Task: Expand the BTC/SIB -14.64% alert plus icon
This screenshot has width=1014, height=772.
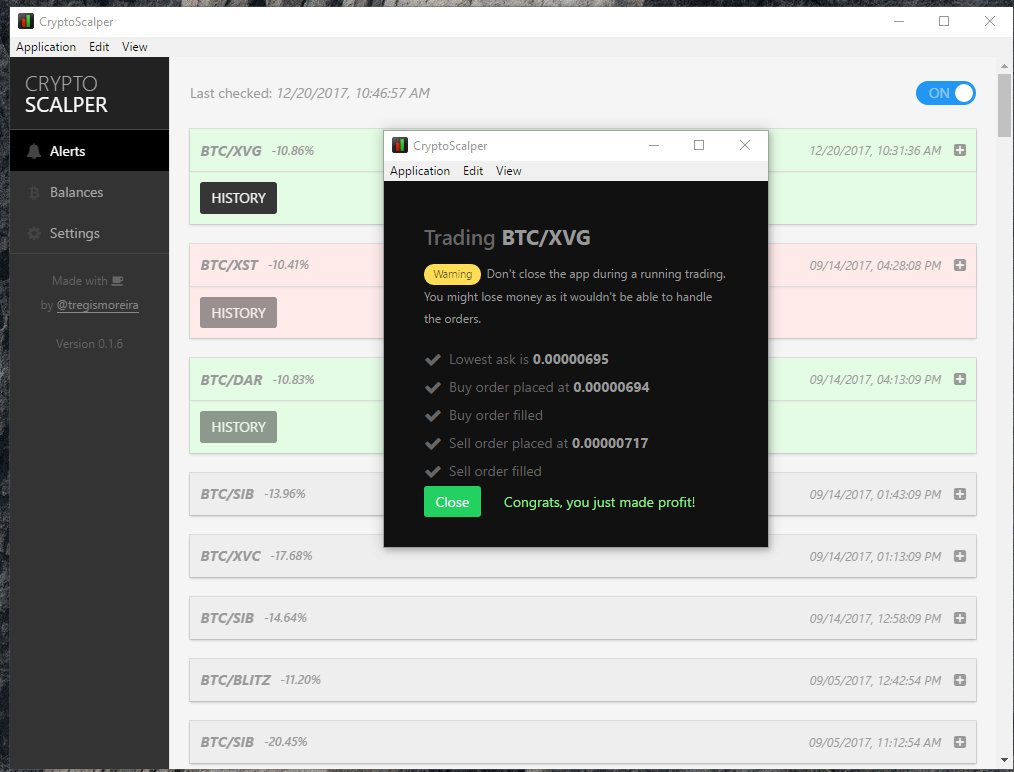Action: (x=960, y=618)
